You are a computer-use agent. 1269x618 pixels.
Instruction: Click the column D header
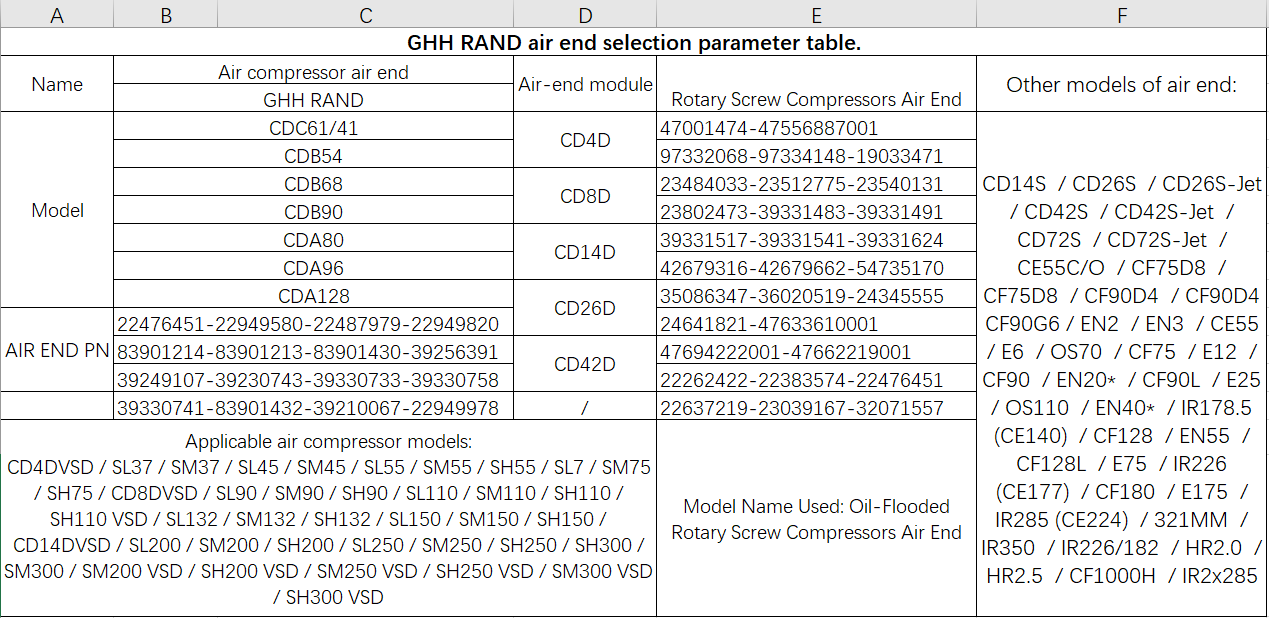click(x=585, y=15)
